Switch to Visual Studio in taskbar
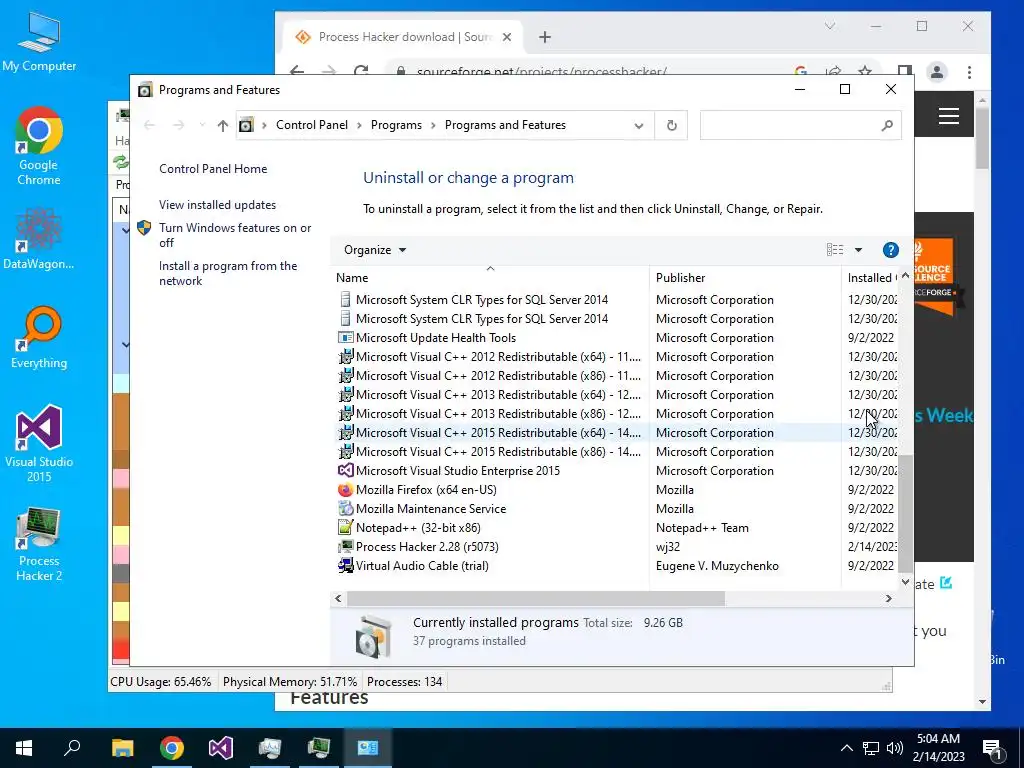 pyautogui.click(x=221, y=748)
